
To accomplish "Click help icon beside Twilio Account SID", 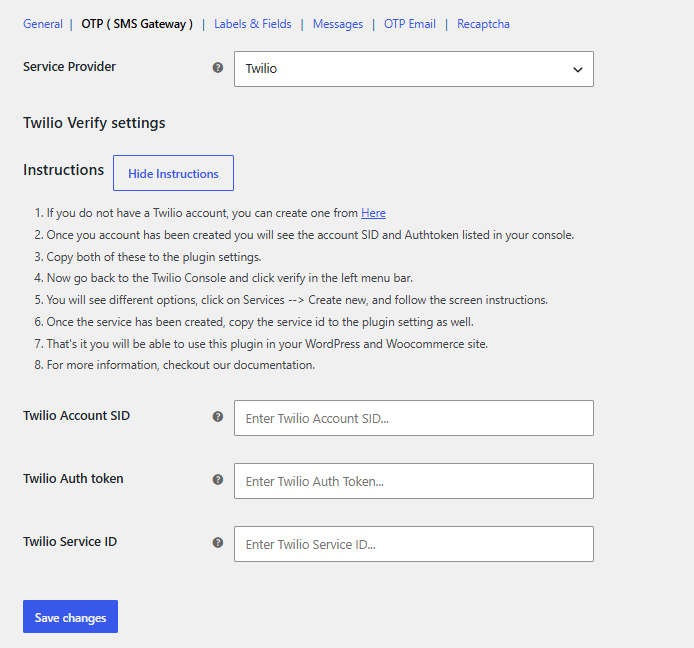I will point(218,417).
